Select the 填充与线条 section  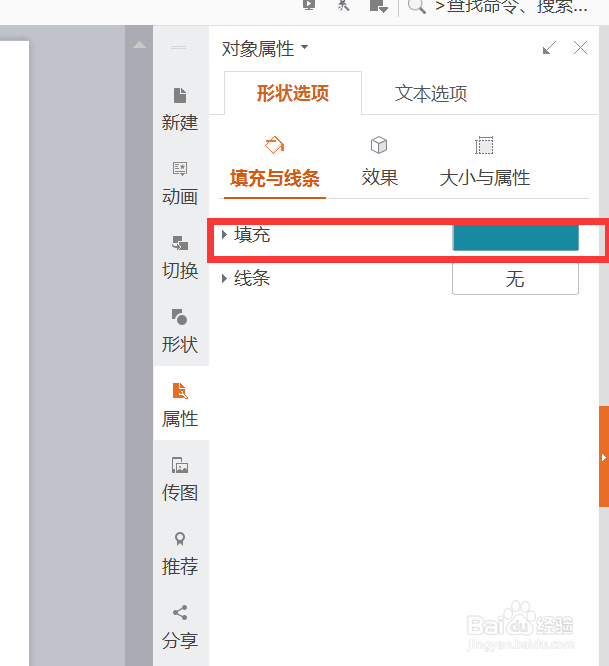point(275,166)
